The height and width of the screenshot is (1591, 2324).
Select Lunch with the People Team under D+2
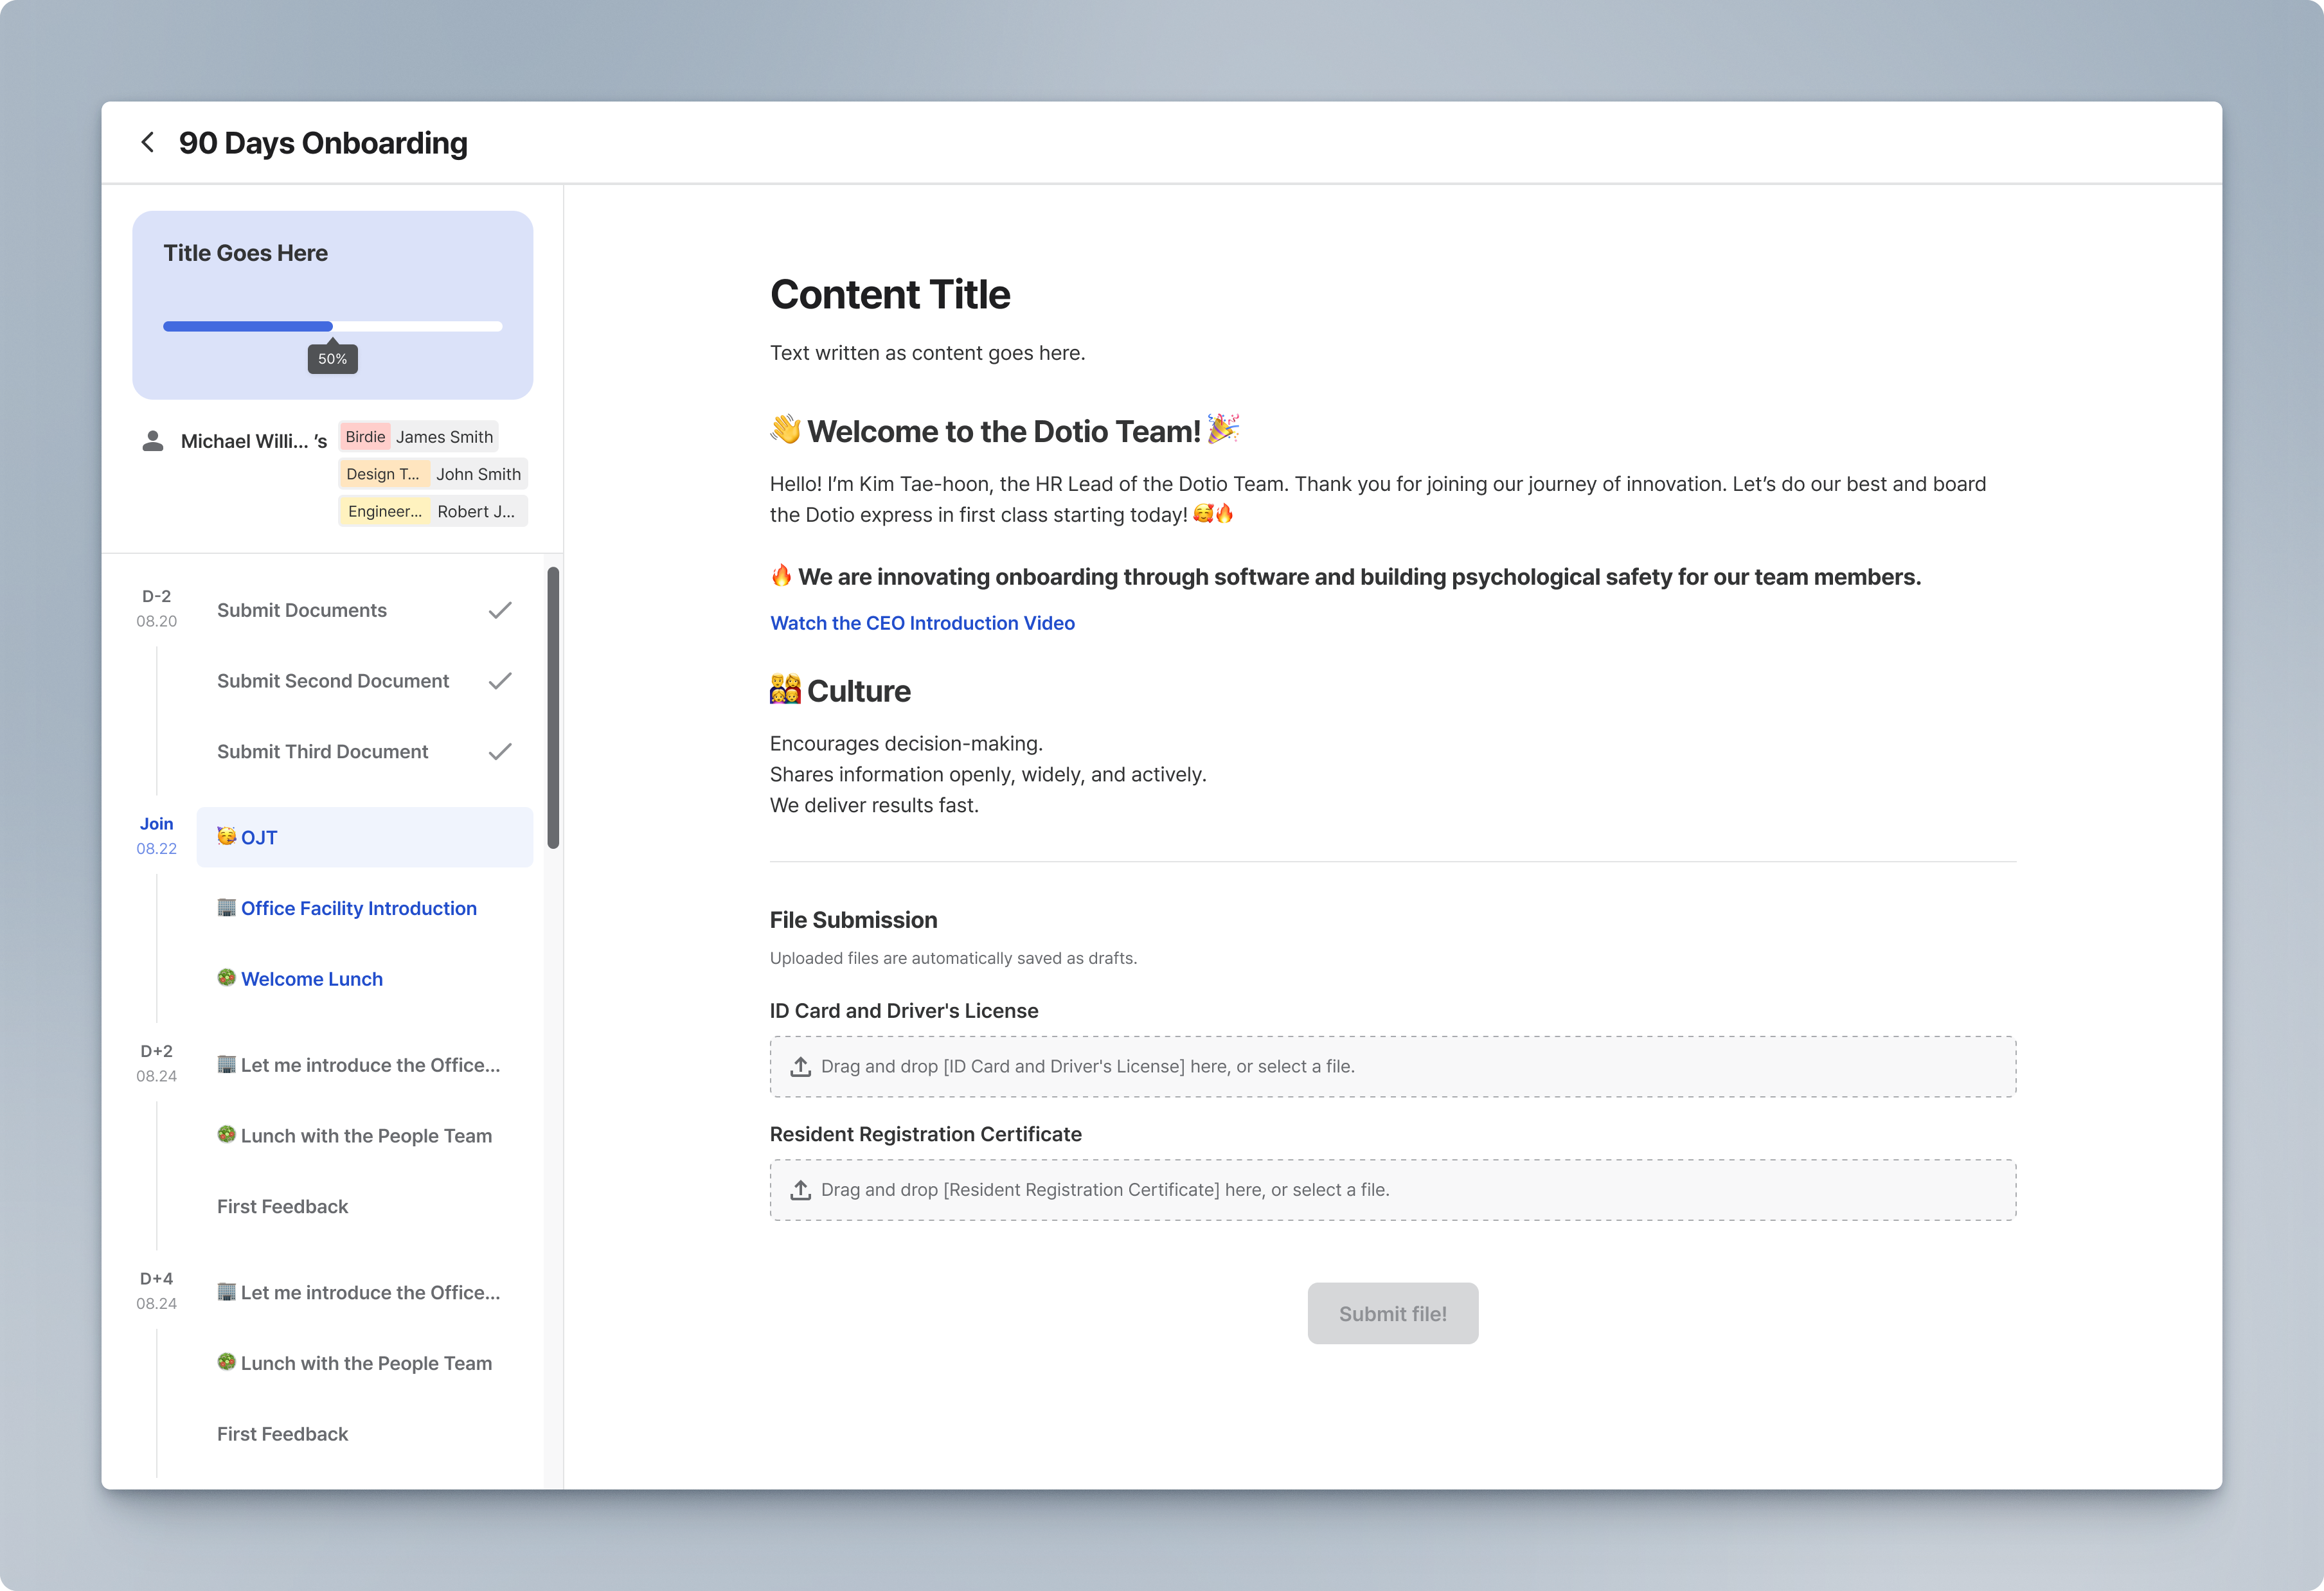point(365,1136)
